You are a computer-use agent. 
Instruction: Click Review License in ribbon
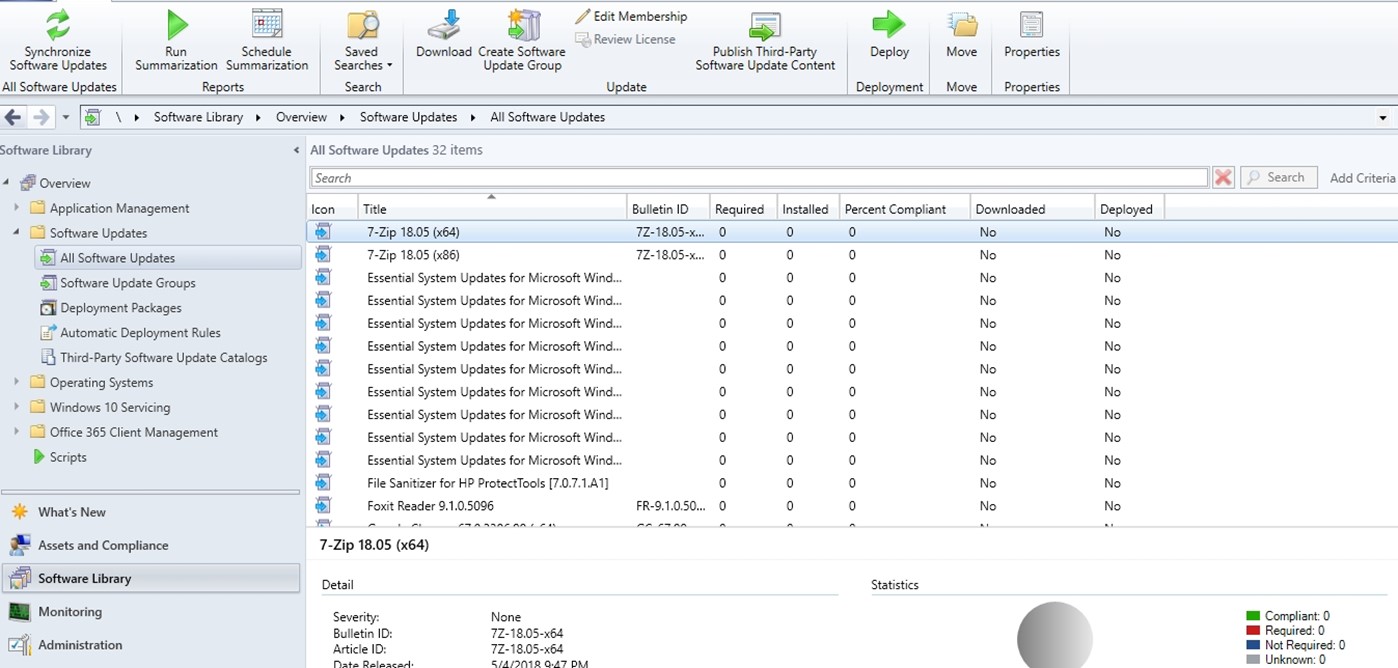coord(626,39)
